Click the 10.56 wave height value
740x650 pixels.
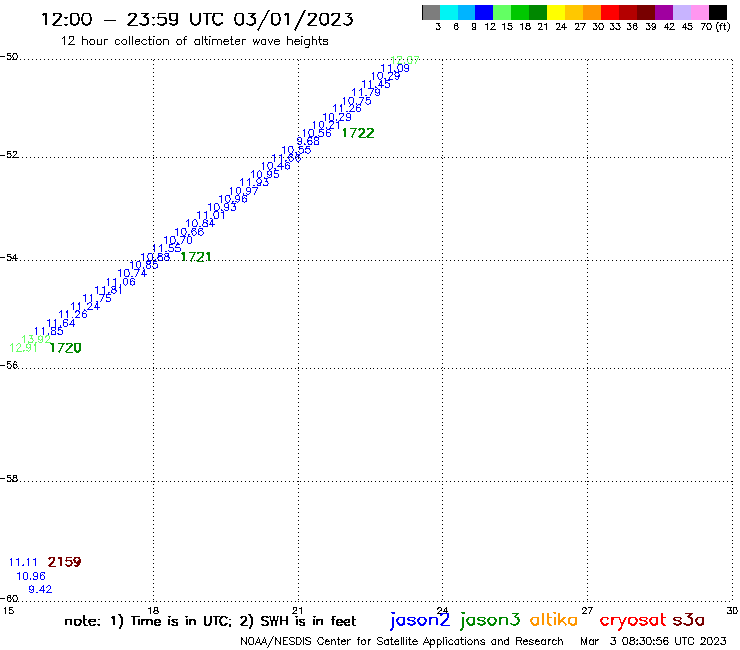tap(317, 133)
